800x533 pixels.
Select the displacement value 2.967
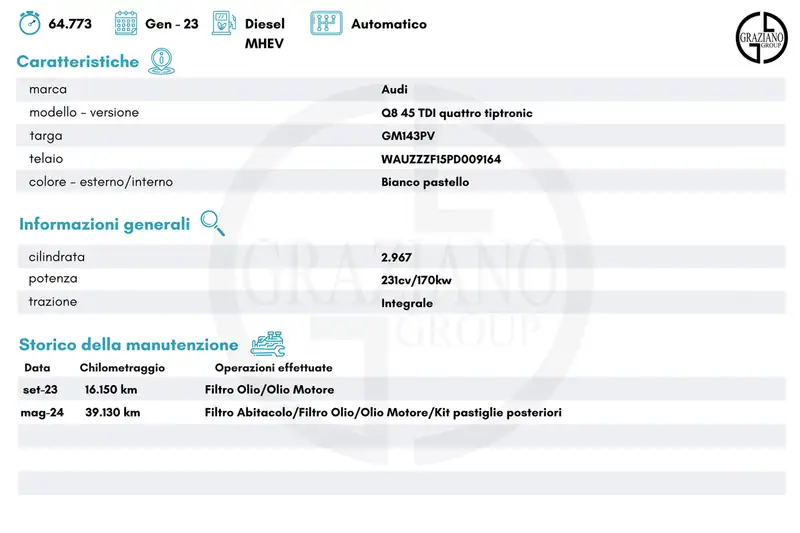coord(396,258)
